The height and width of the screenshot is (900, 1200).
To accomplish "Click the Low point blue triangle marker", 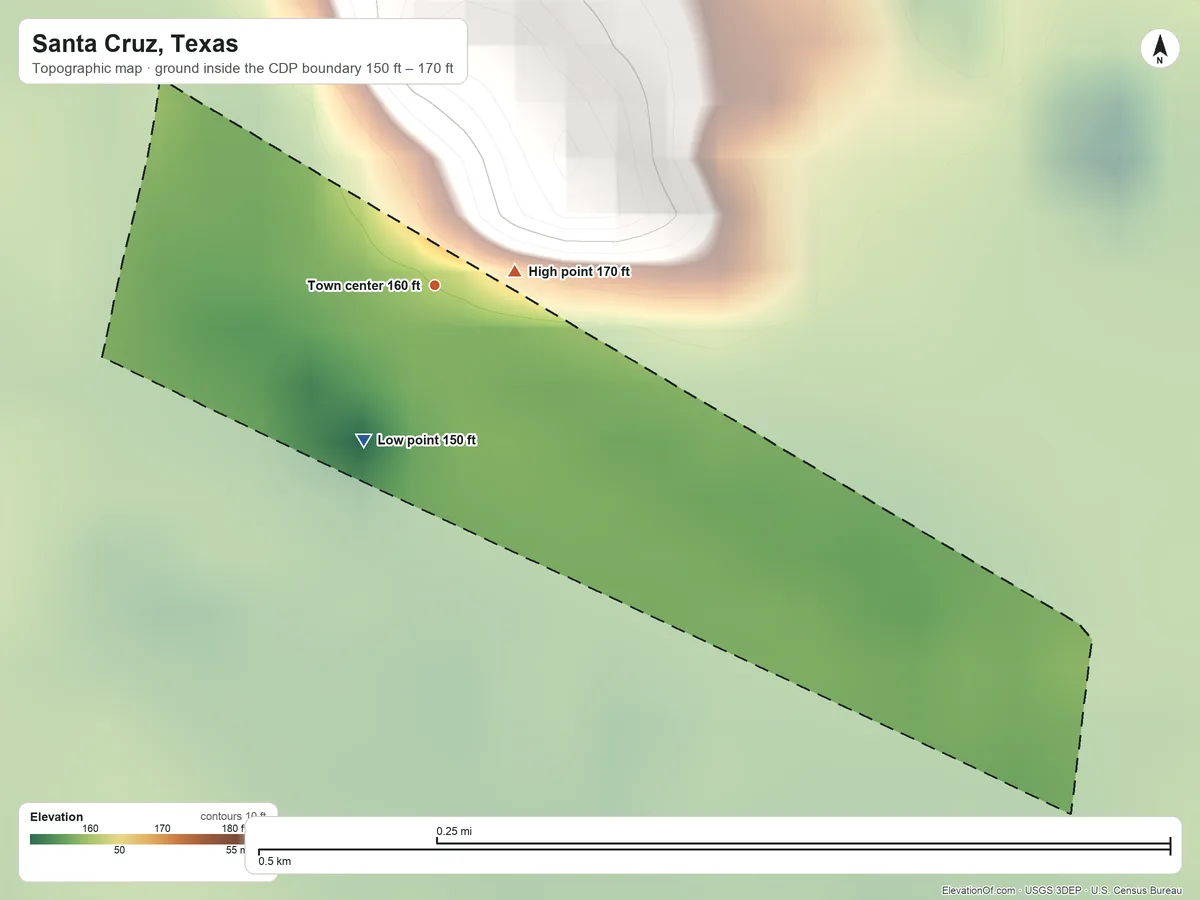I will tap(364, 441).
